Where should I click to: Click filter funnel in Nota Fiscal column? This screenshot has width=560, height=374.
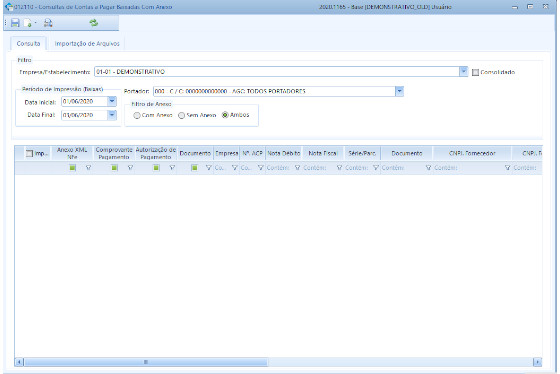coord(339,168)
